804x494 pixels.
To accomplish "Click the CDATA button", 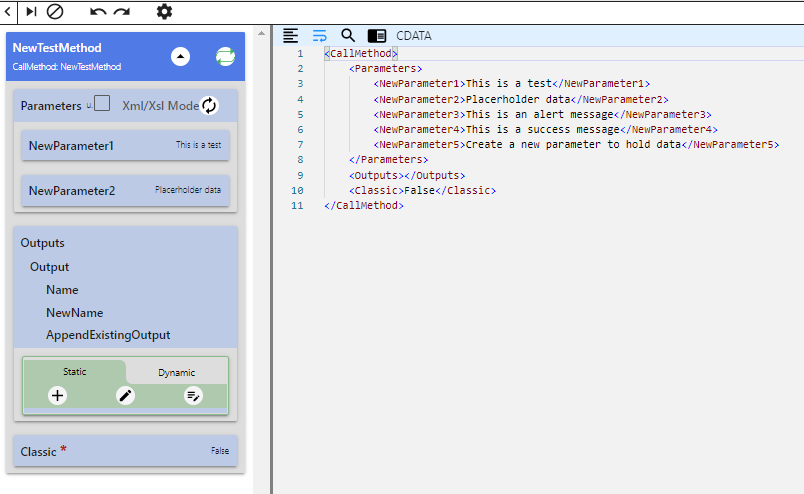I will (x=414, y=35).
